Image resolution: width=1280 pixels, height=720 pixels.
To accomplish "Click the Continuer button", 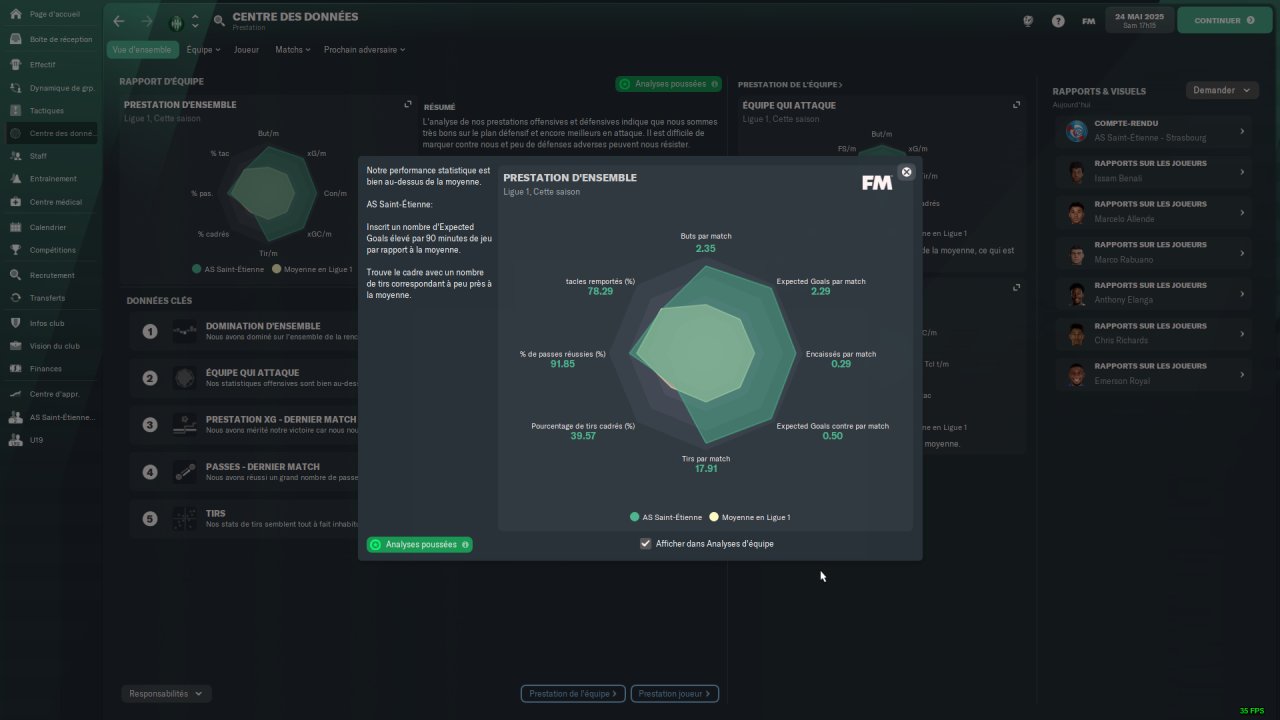I will [x=1224, y=20].
